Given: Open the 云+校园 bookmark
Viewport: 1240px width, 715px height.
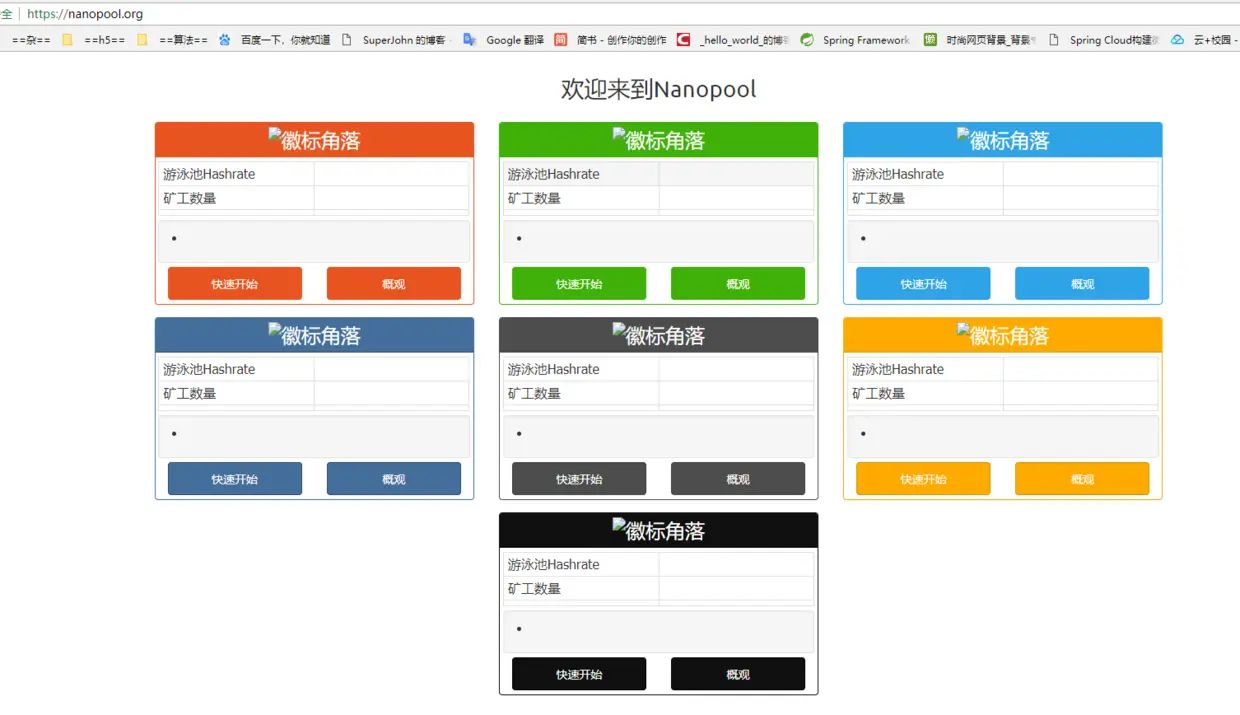Looking at the screenshot, I should [1204, 40].
